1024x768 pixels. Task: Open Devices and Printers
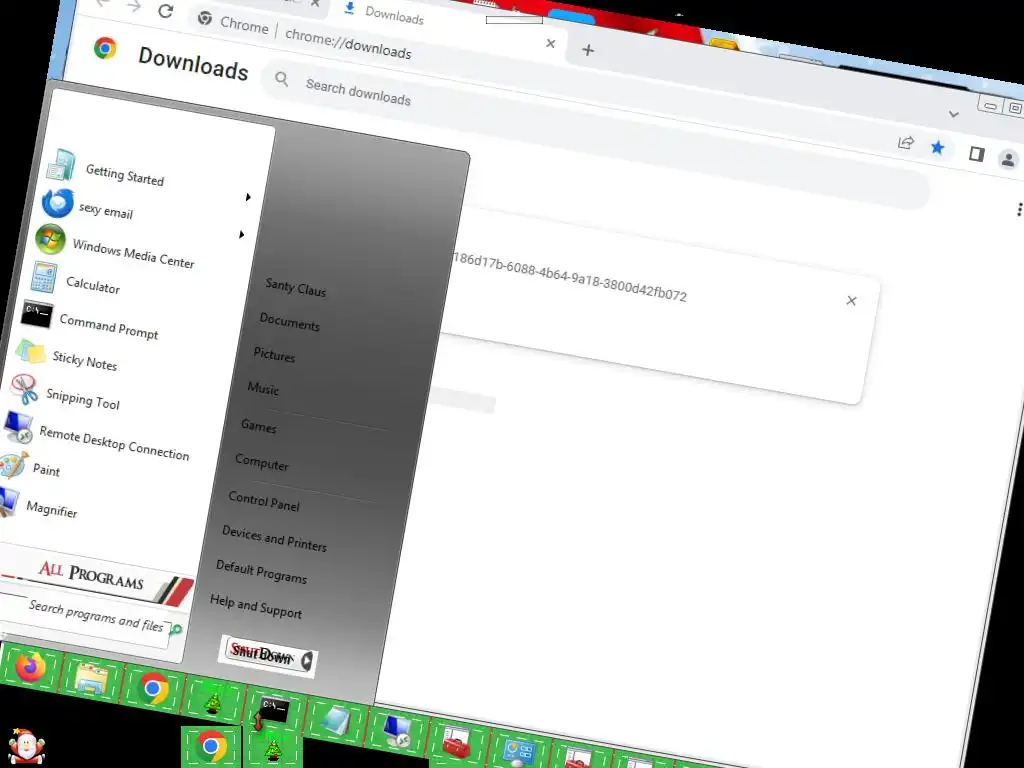coord(274,538)
